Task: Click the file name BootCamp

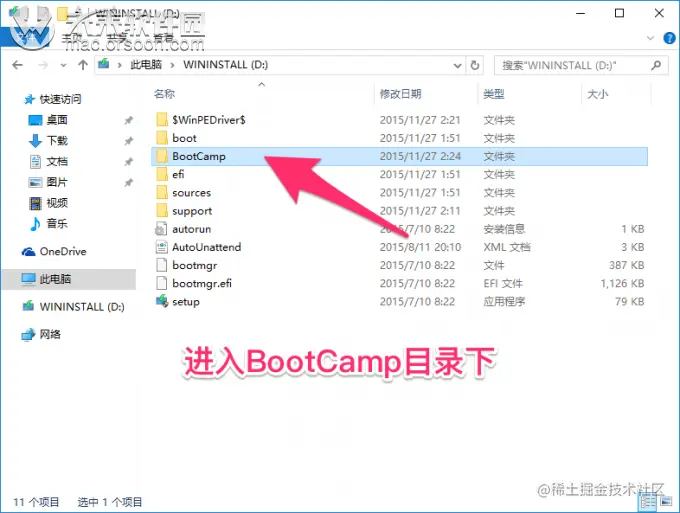Action: pyautogui.click(x=199, y=157)
